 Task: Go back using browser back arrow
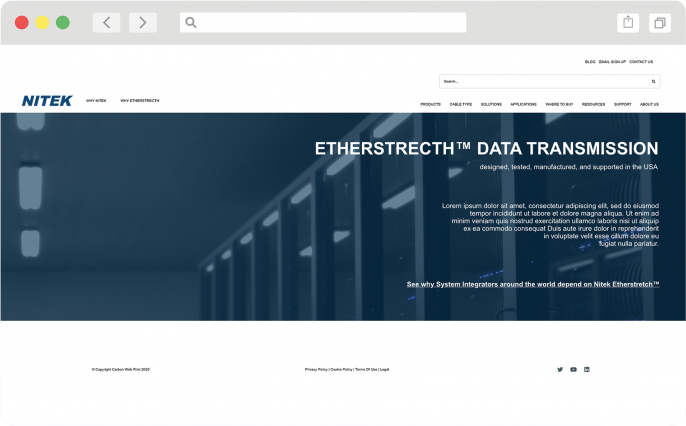(106, 22)
